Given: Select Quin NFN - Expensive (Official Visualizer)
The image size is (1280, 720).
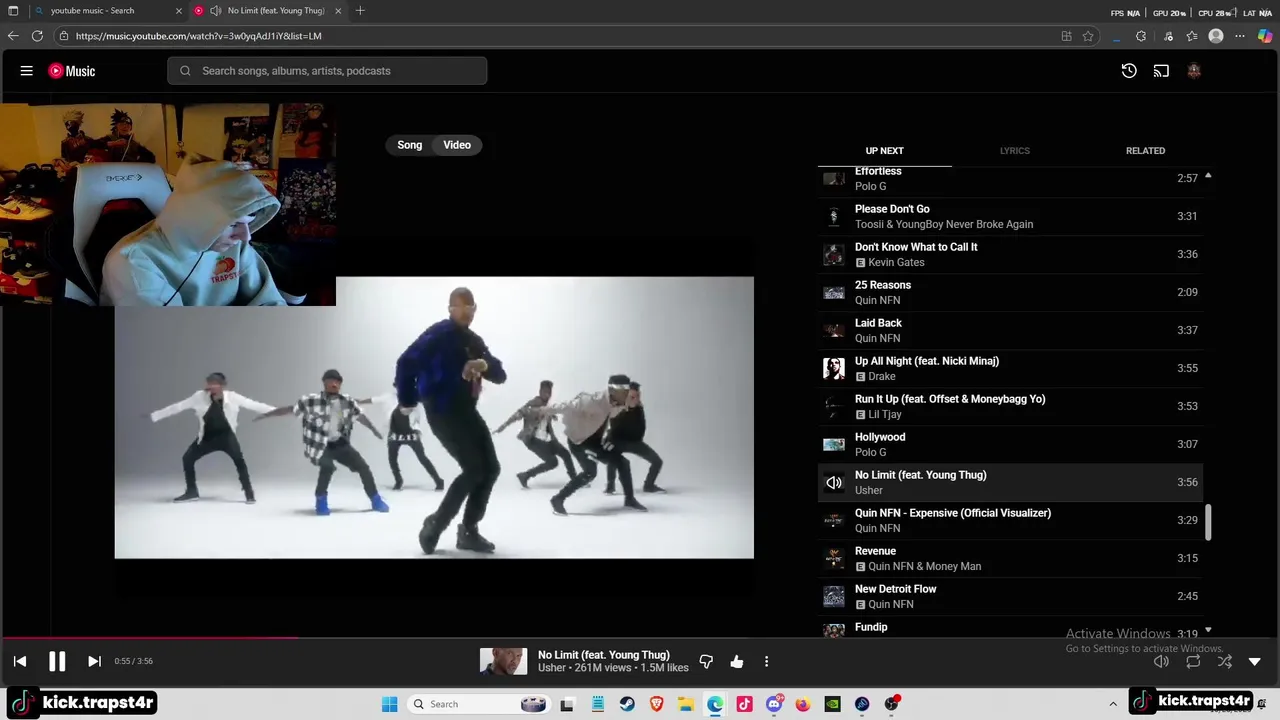Looking at the screenshot, I should click(x=1010, y=520).
